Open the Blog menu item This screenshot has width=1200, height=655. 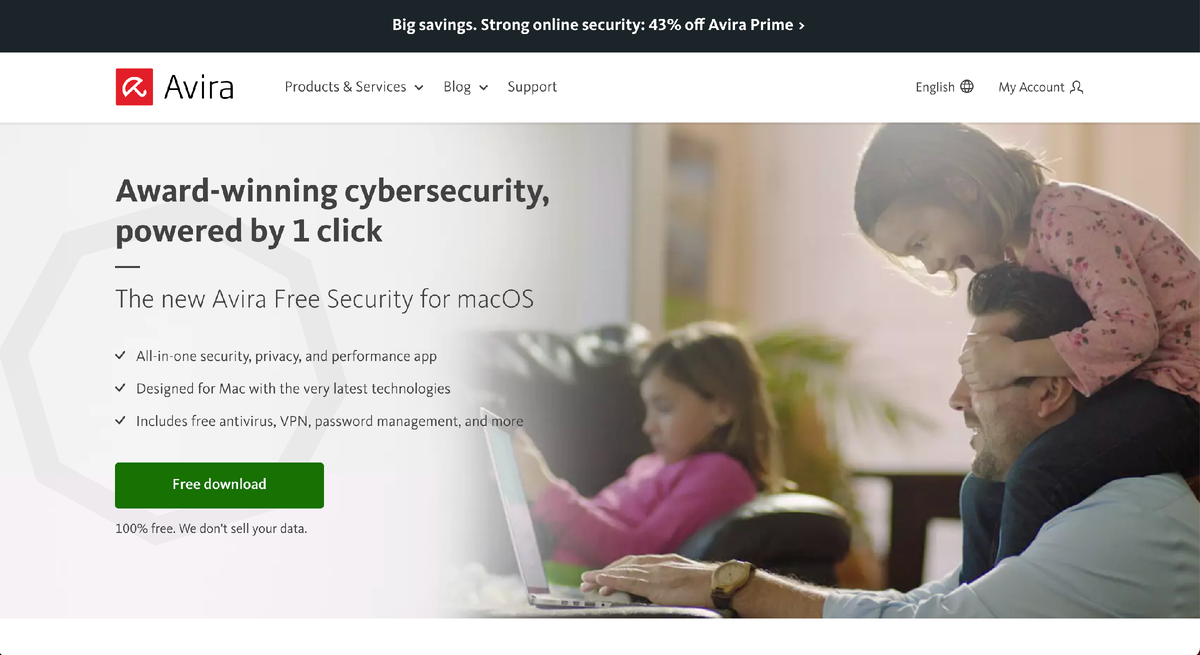[466, 87]
